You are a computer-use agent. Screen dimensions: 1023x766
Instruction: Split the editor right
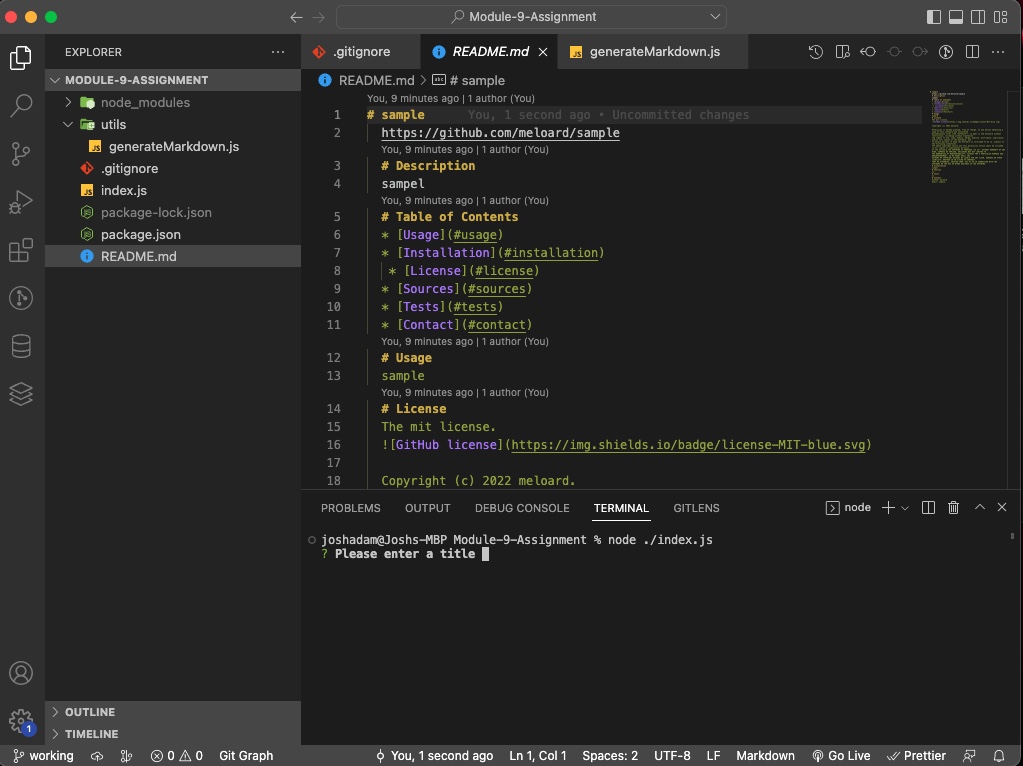click(972, 52)
